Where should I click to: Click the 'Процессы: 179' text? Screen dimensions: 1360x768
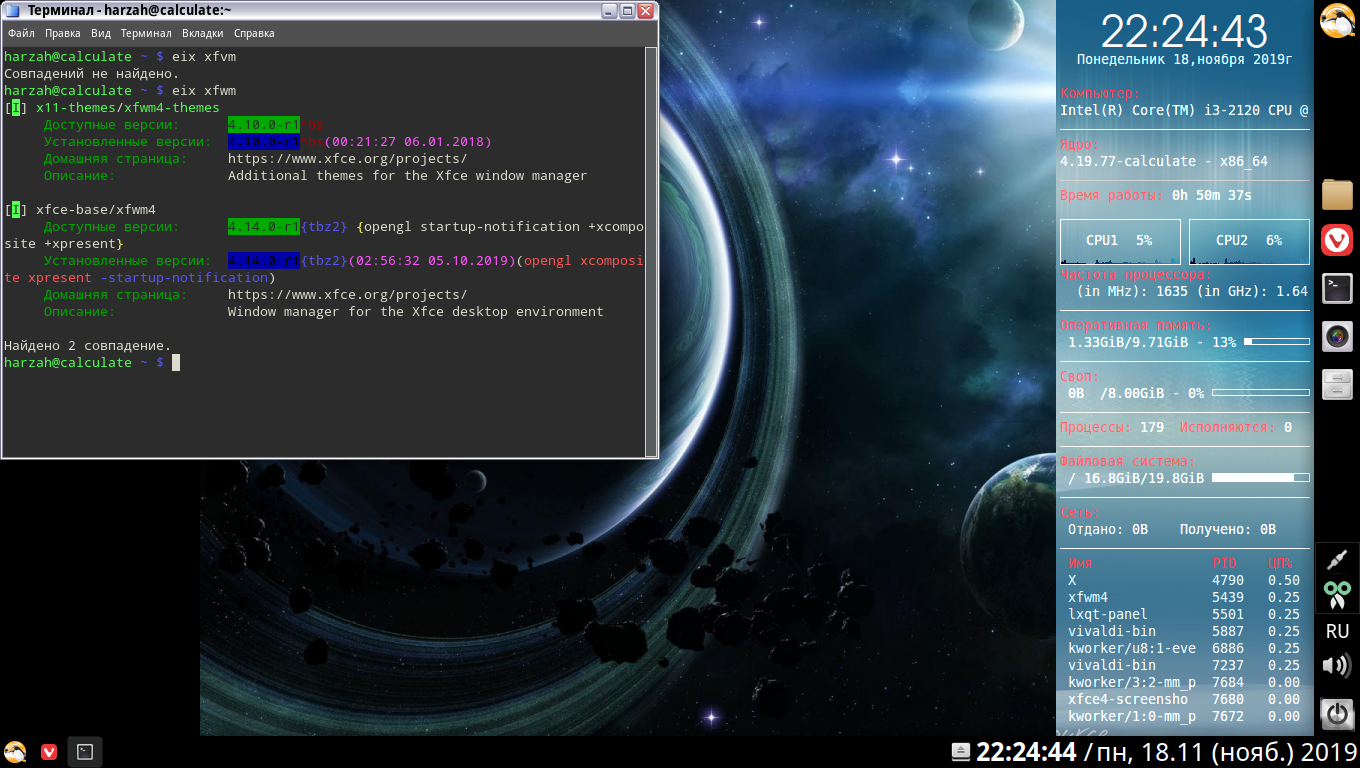[x=1112, y=427]
